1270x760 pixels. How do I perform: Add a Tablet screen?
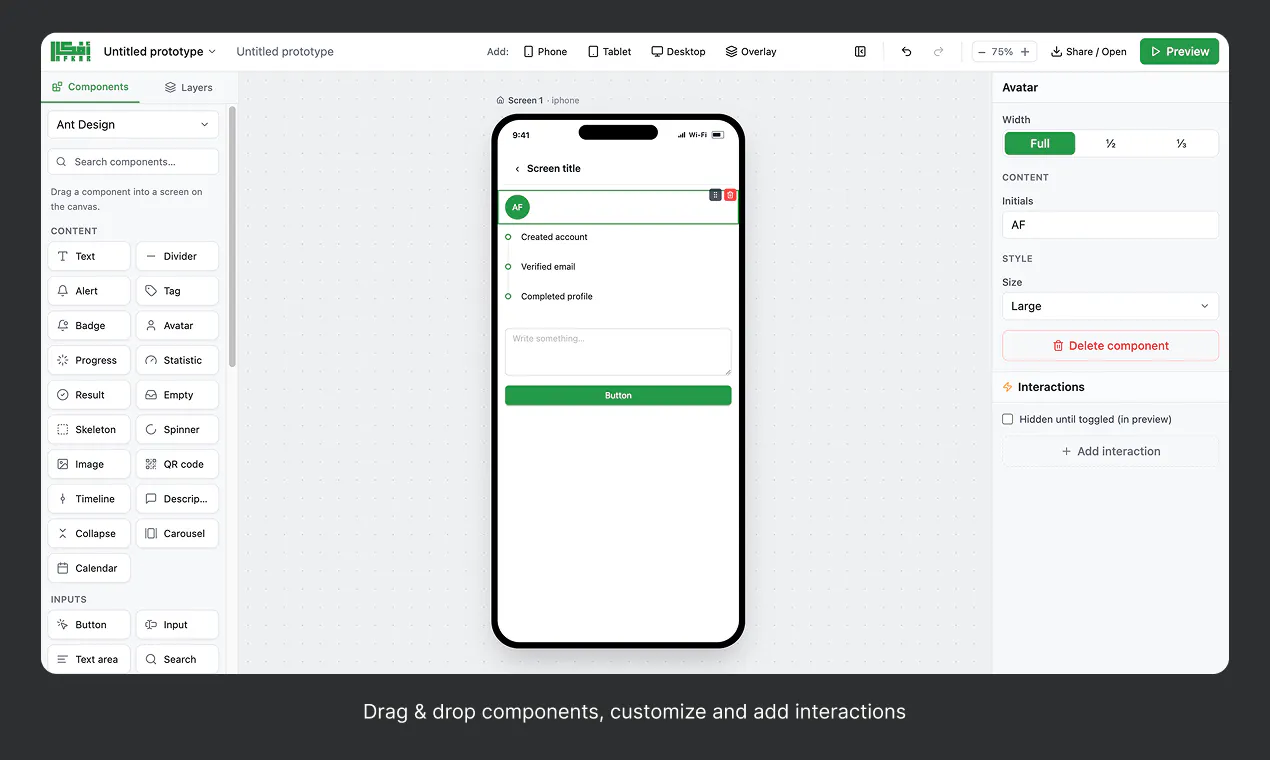(x=610, y=52)
